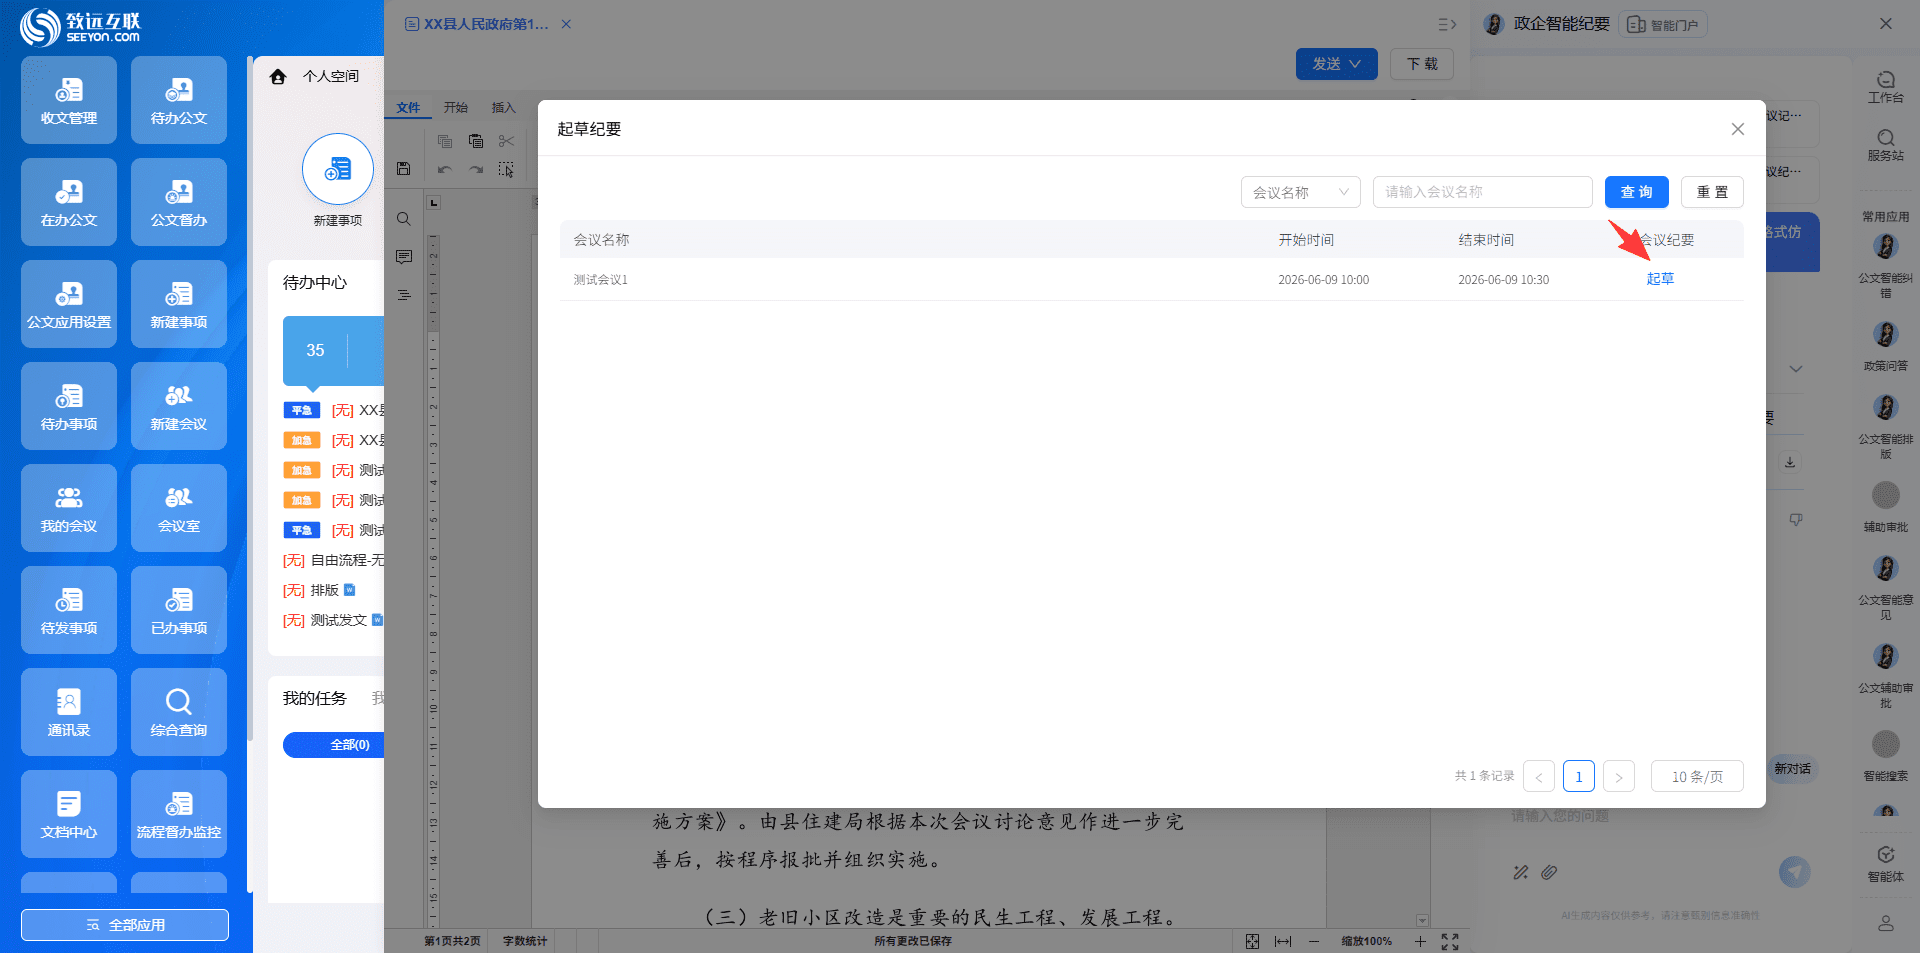Select the 我的任务 tab
This screenshot has height=953, width=1920.
(x=314, y=698)
